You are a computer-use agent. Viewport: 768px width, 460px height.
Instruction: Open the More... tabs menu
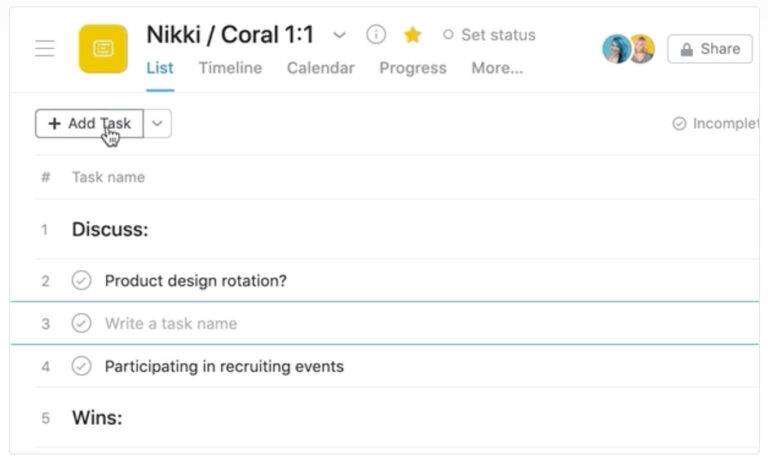pyautogui.click(x=497, y=68)
